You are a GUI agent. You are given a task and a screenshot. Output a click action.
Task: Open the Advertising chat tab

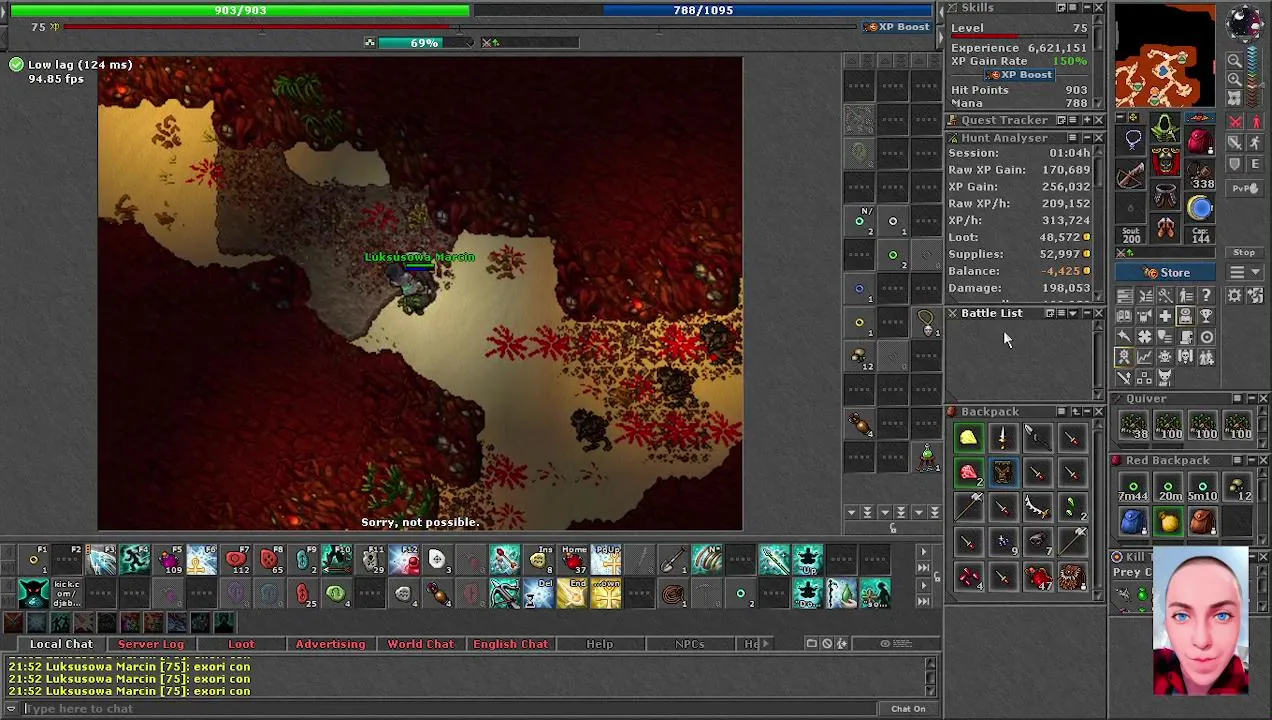pyautogui.click(x=330, y=644)
